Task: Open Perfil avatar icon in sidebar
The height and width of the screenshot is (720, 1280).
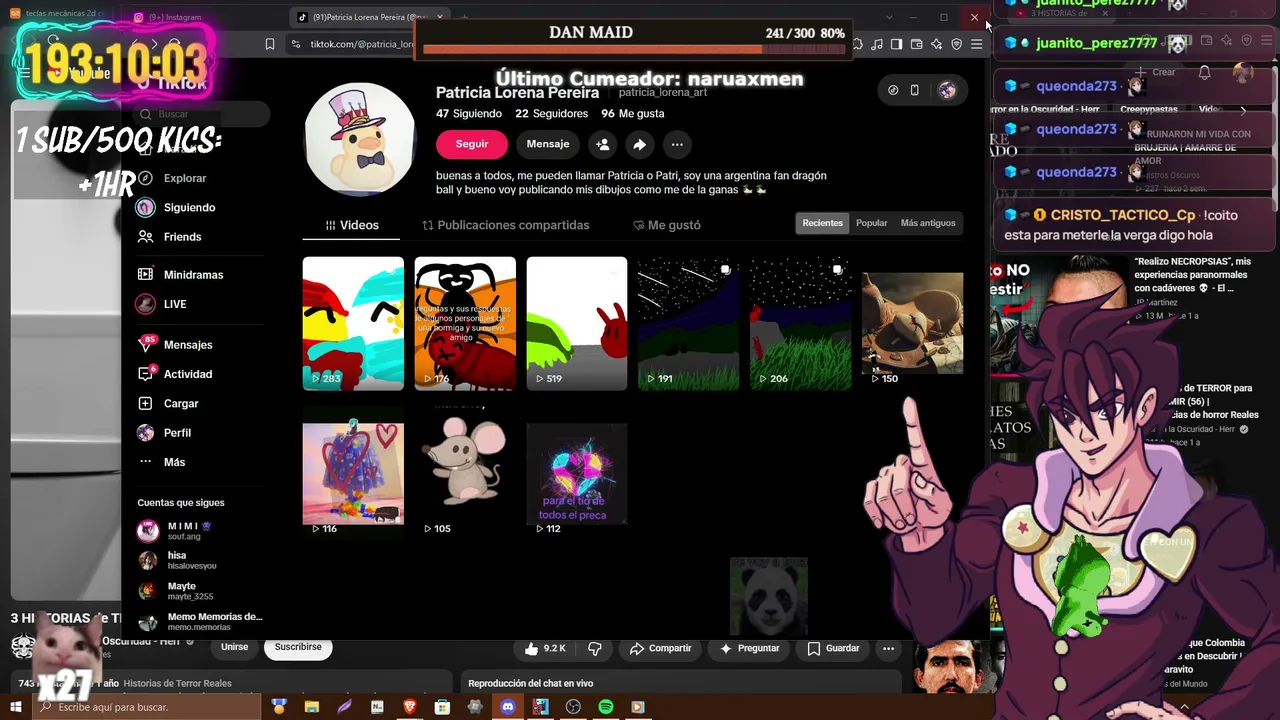Action: point(146,433)
